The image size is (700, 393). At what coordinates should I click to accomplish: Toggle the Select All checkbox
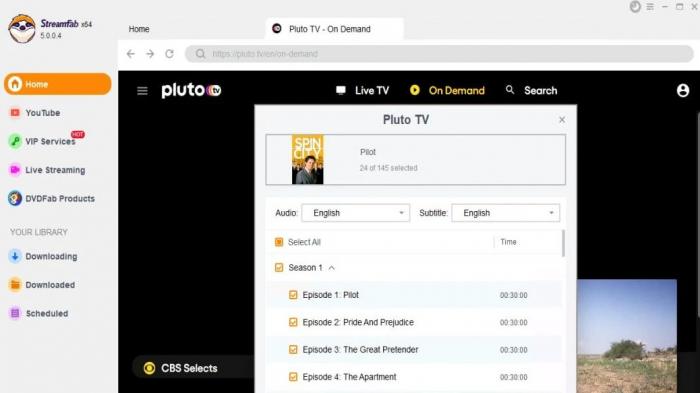[279, 242]
